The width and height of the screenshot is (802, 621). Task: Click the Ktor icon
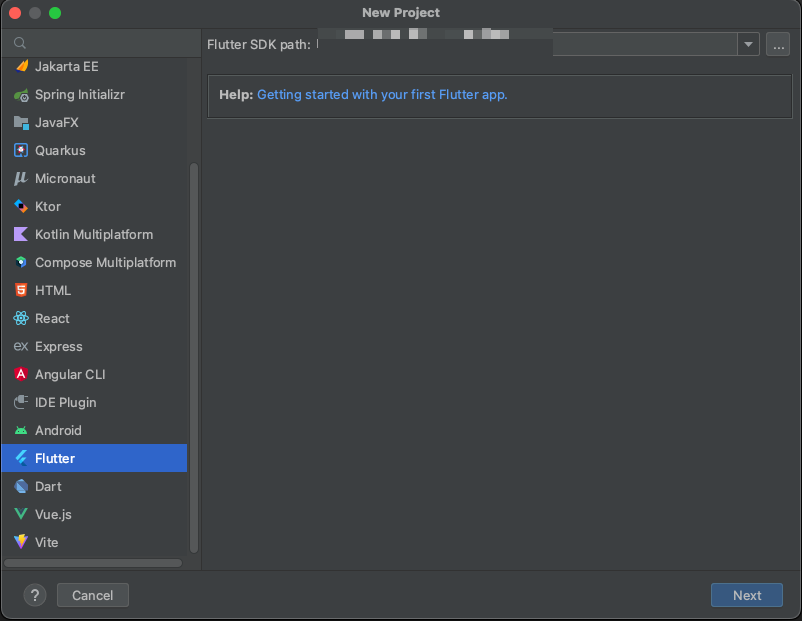click(21, 207)
